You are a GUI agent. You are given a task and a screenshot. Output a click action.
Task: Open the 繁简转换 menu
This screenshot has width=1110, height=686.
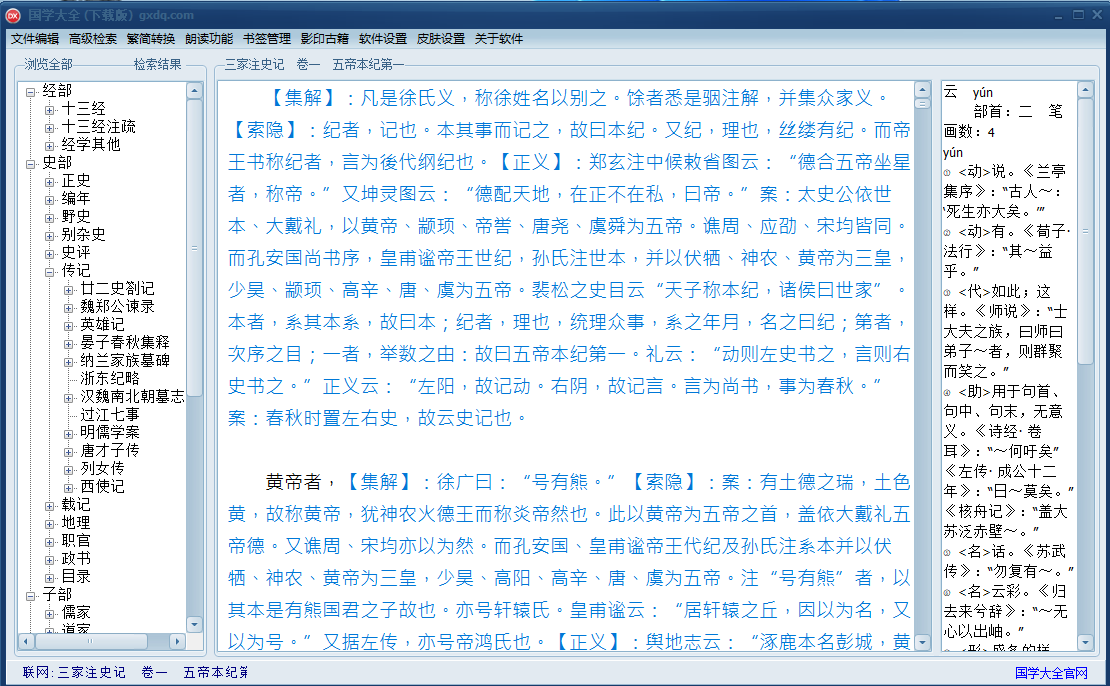[151, 39]
